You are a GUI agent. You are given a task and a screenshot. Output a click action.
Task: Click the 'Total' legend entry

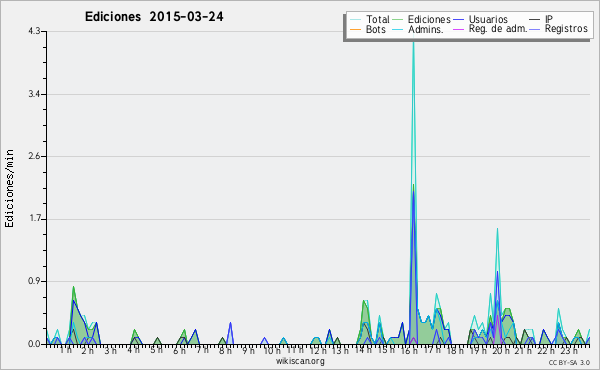[370, 19]
